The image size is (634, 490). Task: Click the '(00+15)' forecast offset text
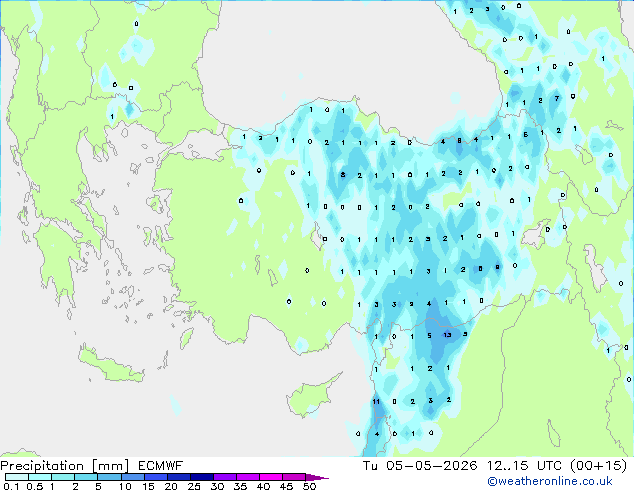[x=598, y=466]
